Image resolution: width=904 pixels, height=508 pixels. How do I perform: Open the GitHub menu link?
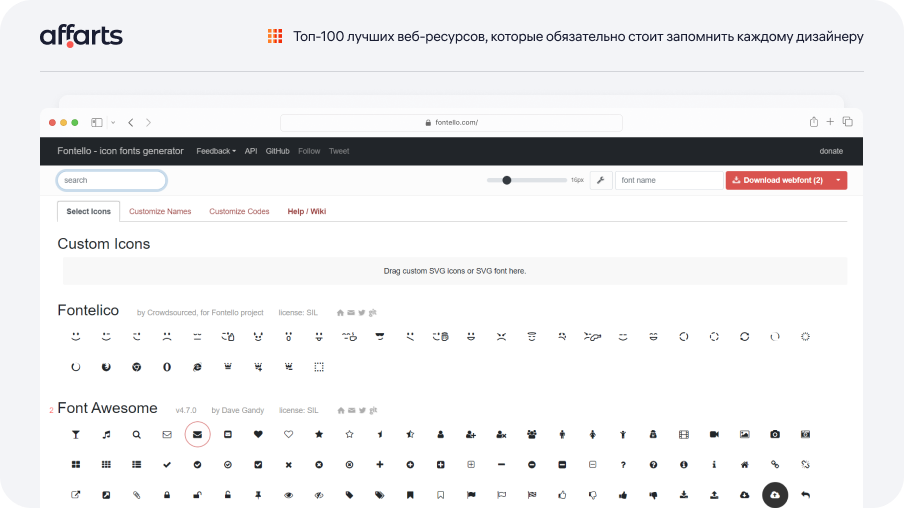tap(277, 151)
